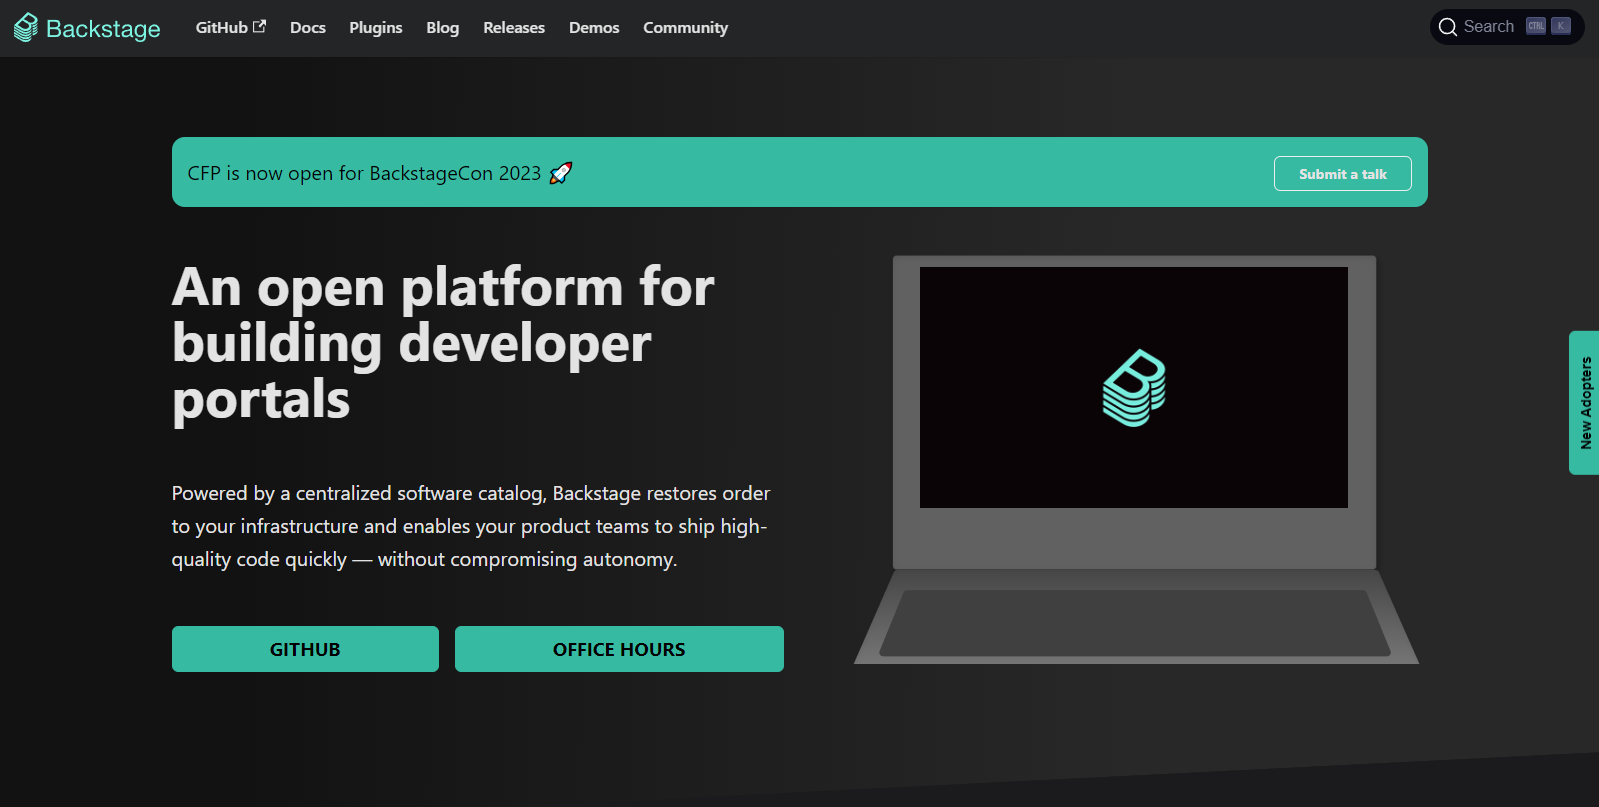Go to the Plugins page

(376, 28)
